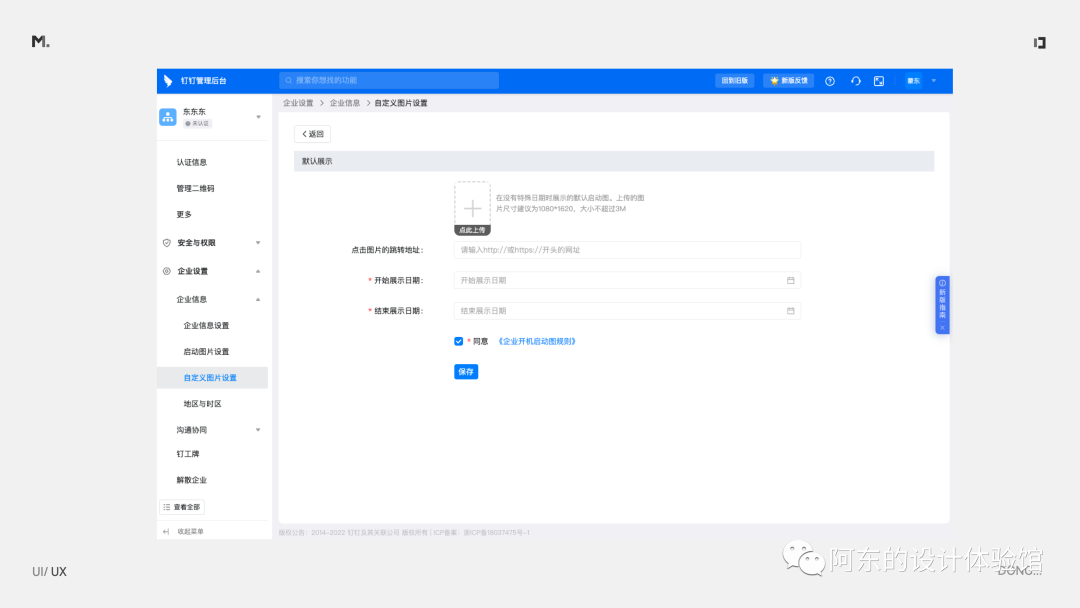Click the 企业信息 breadcrumb

[344, 103]
